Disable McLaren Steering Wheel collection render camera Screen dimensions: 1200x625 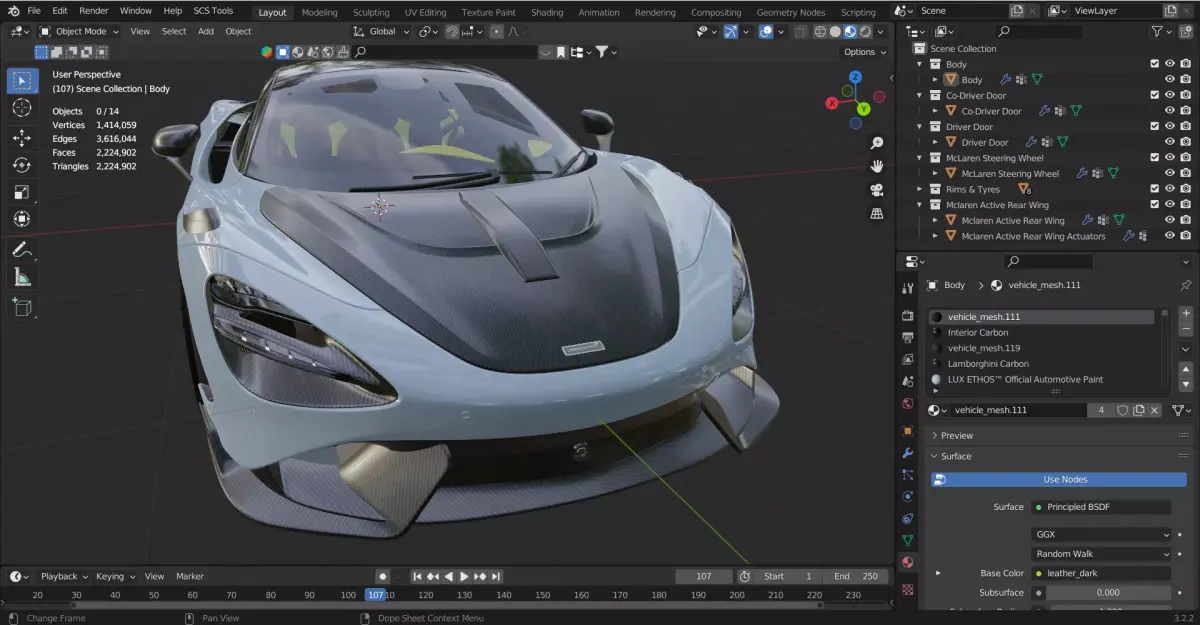click(1185, 158)
